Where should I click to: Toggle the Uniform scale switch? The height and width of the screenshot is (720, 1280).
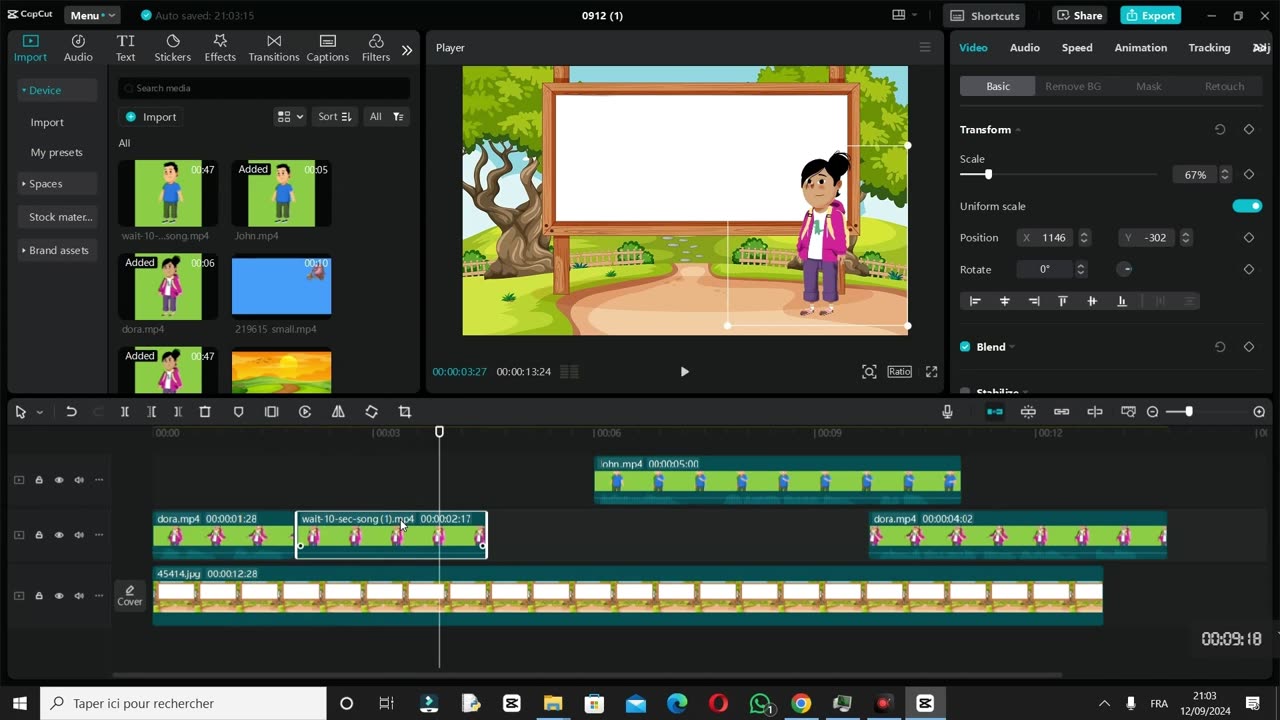(1247, 206)
